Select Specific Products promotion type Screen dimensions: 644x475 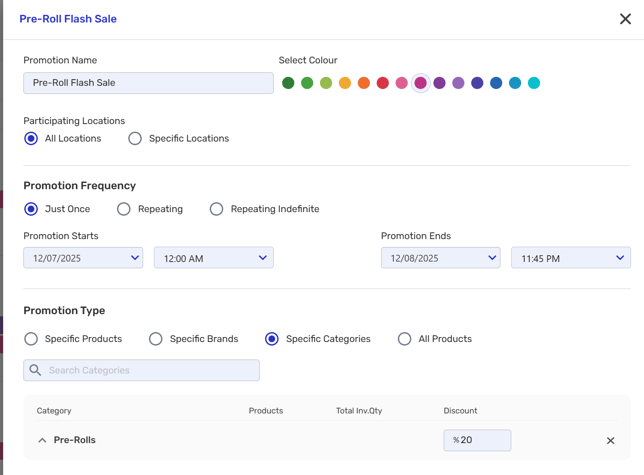click(x=31, y=339)
